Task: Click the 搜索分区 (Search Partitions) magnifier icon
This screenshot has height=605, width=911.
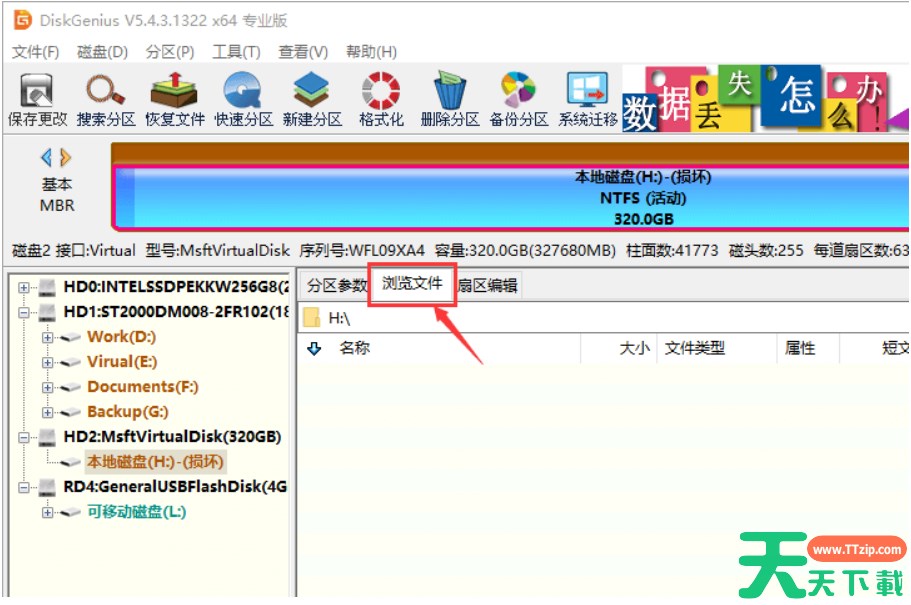Action: click(105, 93)
